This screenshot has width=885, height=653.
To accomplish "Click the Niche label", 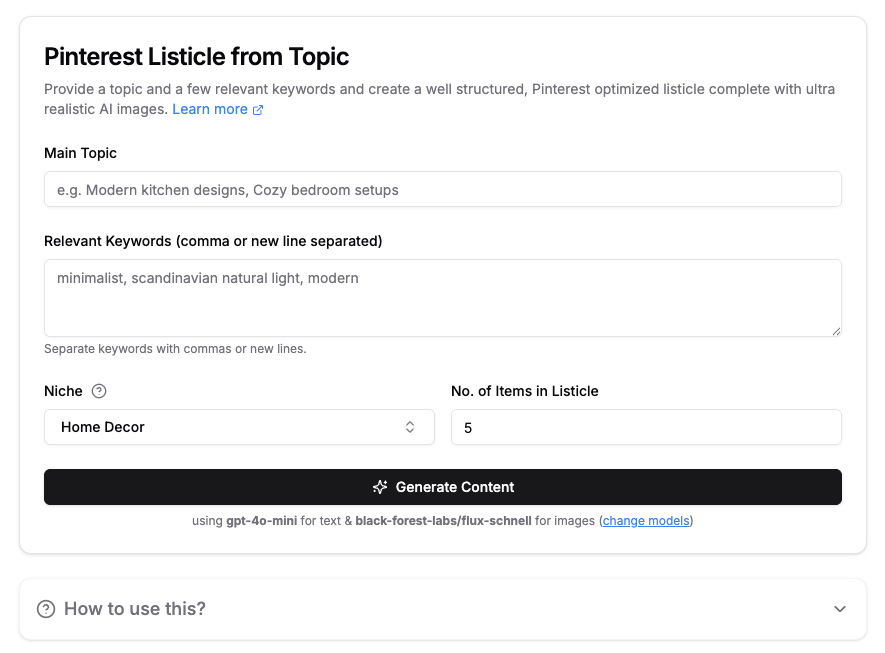I will tap(63, 391).
